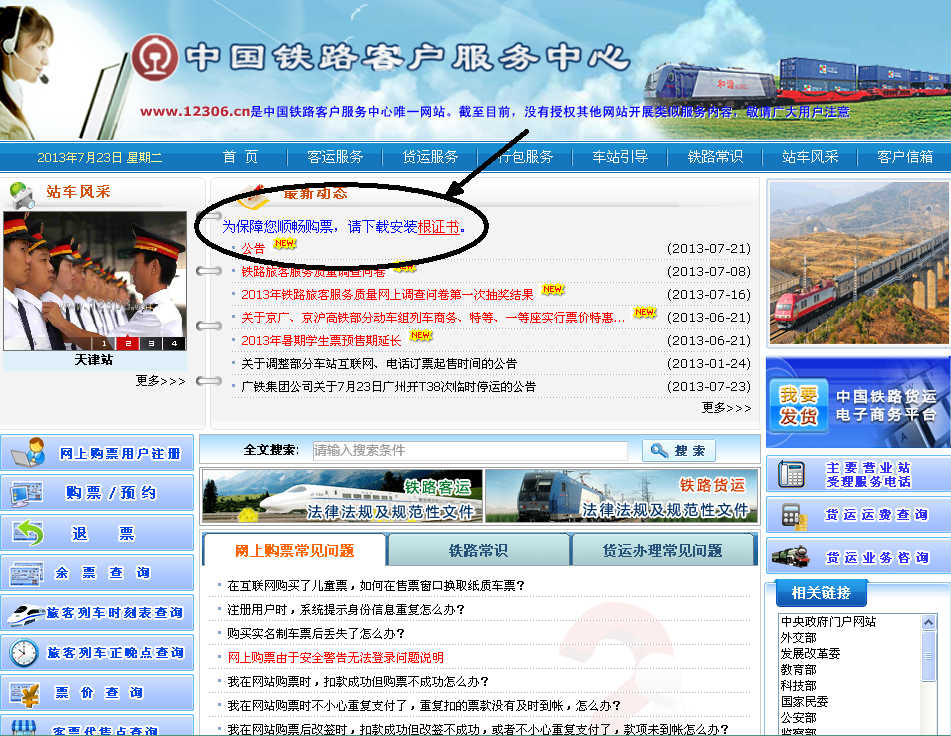Click 货运业务咨询 train icon
The image size is (951, 736).
[x=793, y=557]
